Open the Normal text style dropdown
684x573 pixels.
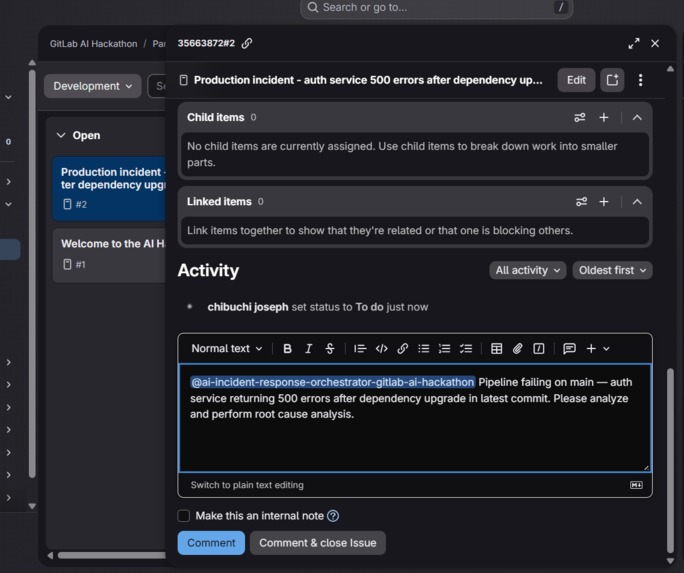tap(227, 348)
